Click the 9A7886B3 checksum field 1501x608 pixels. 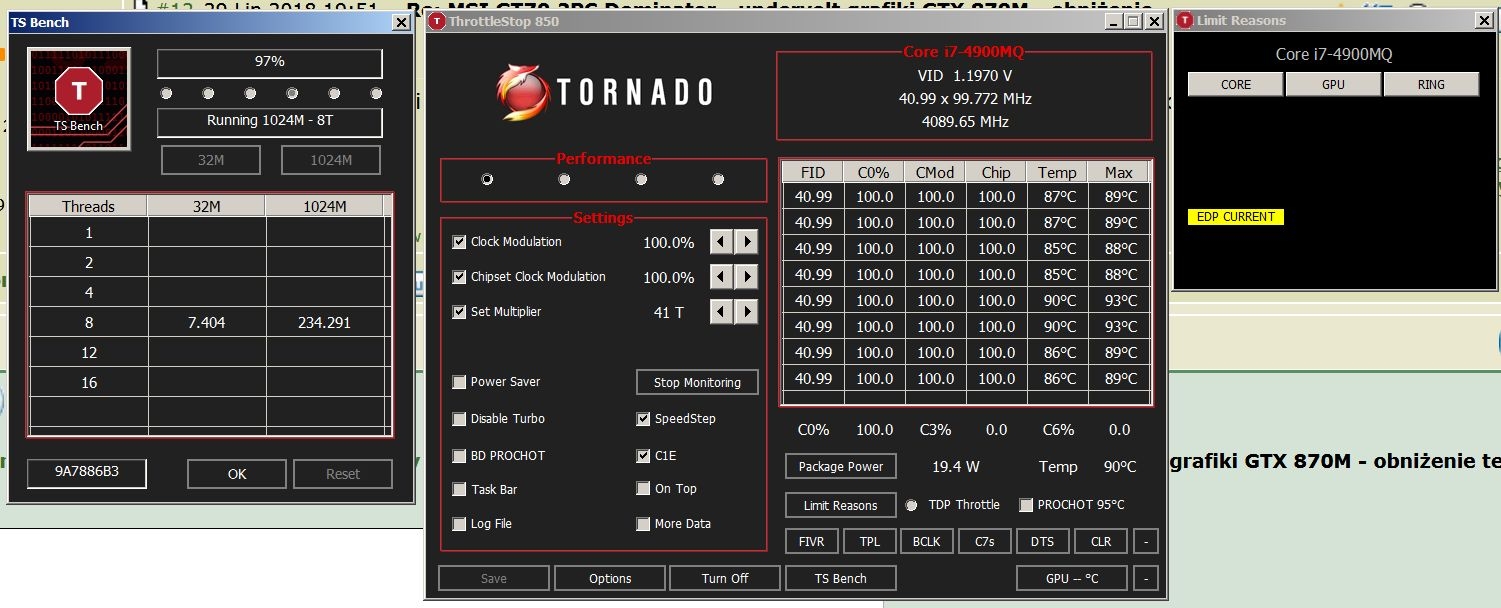click(87, 473)
